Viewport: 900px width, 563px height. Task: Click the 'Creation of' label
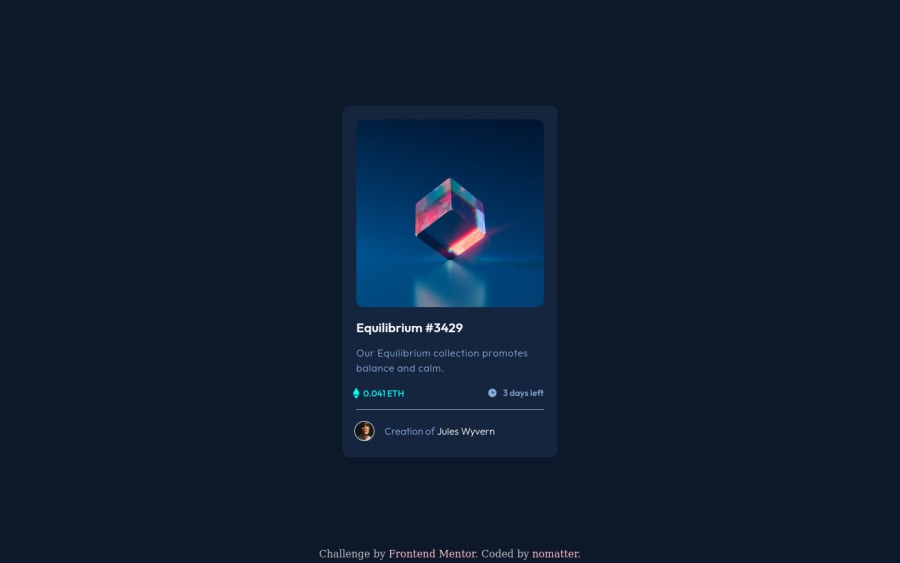click(409, 432)
